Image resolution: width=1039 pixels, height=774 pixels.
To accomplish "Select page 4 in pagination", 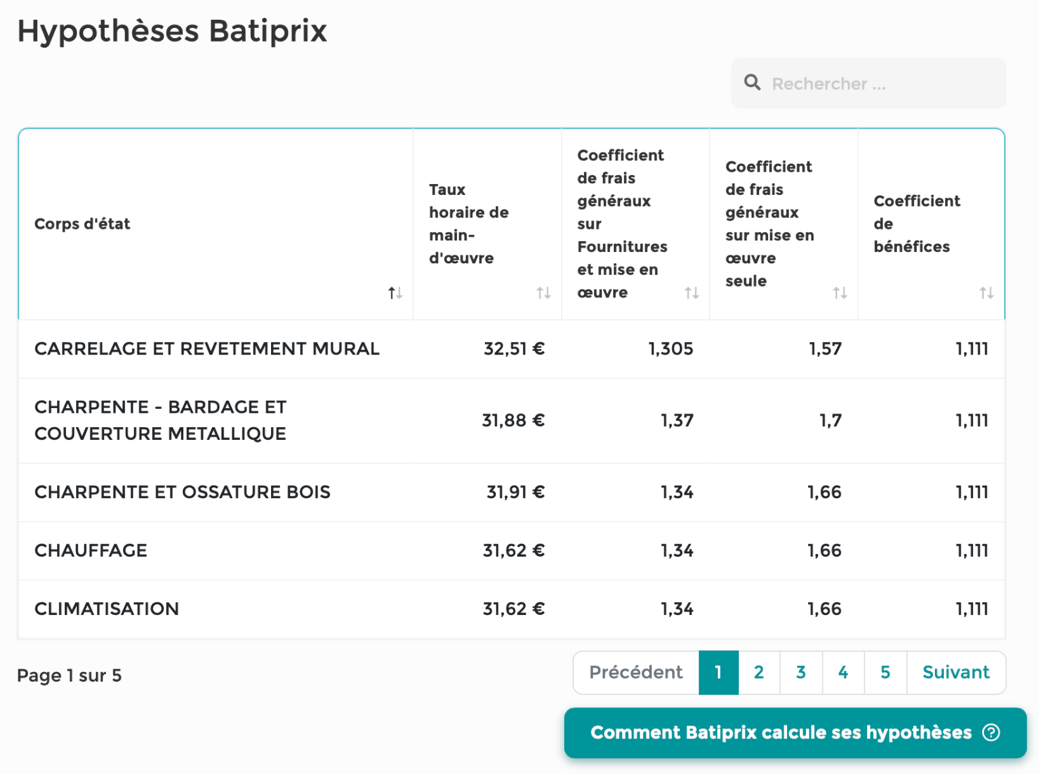I will click(x=843, y=673).
